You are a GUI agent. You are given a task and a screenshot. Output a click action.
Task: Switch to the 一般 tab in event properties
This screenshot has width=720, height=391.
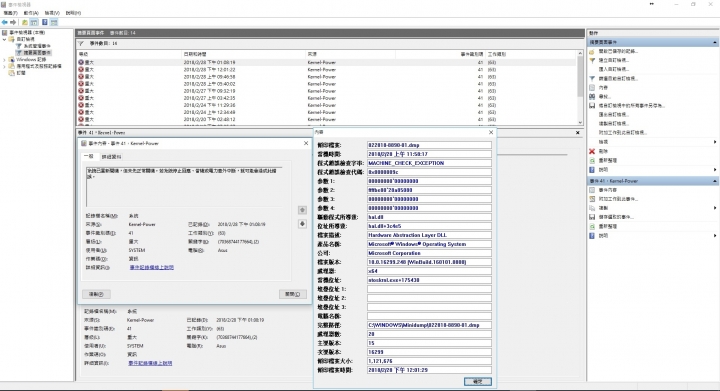tap(89, 156)
